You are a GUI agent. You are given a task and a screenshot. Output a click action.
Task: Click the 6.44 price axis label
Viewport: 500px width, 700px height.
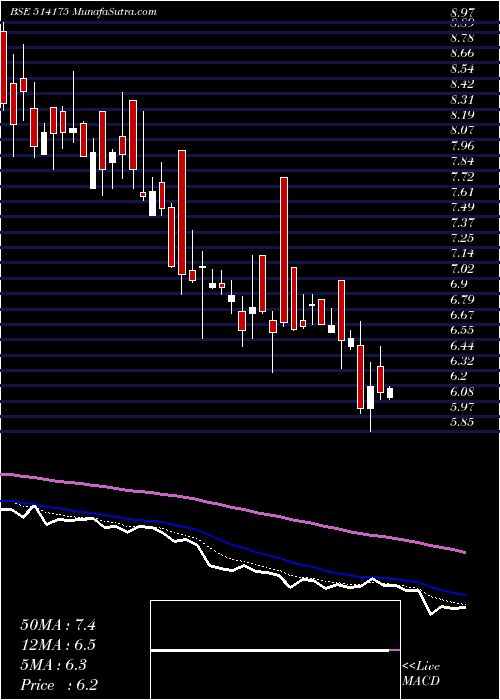tap(463, 346)
